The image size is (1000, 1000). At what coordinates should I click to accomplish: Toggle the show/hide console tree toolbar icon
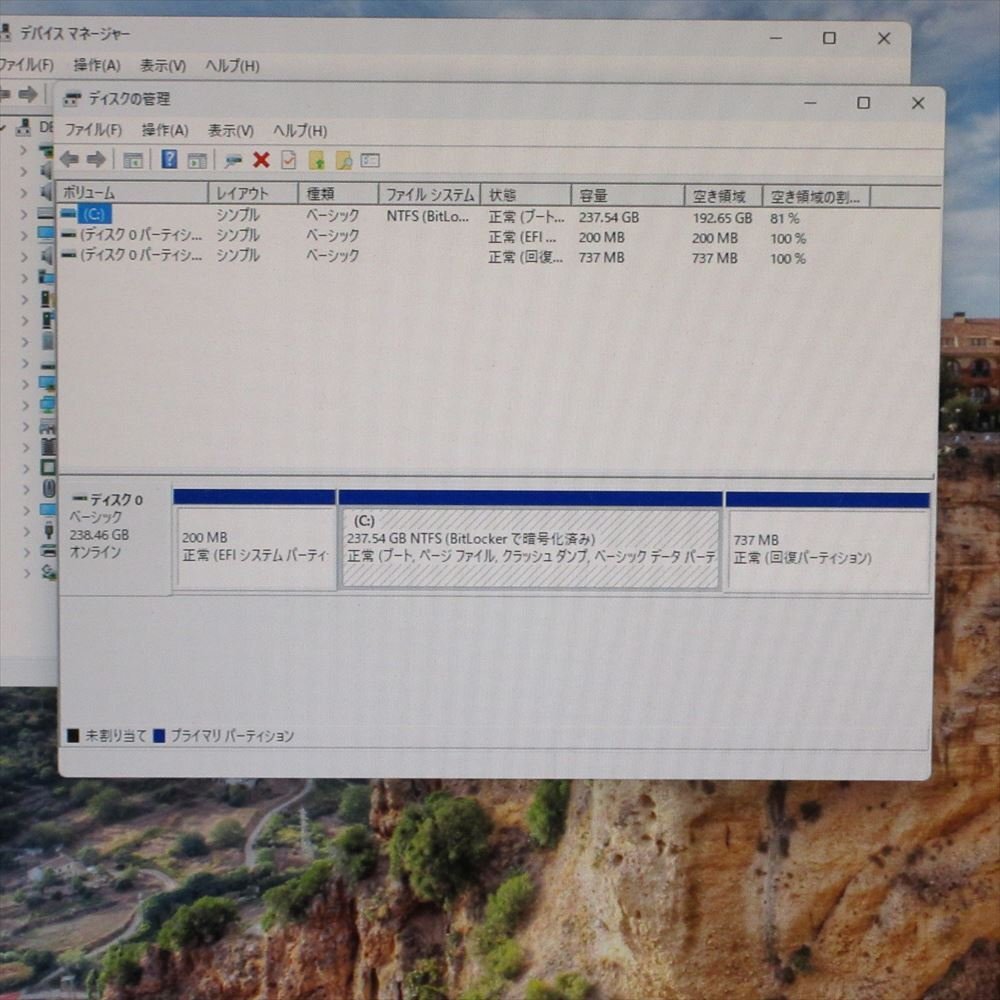click(133, 160)
